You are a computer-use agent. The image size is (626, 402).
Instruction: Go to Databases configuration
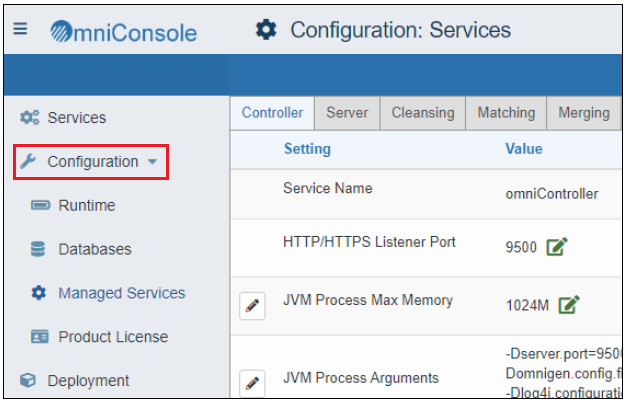coord(95,249)
